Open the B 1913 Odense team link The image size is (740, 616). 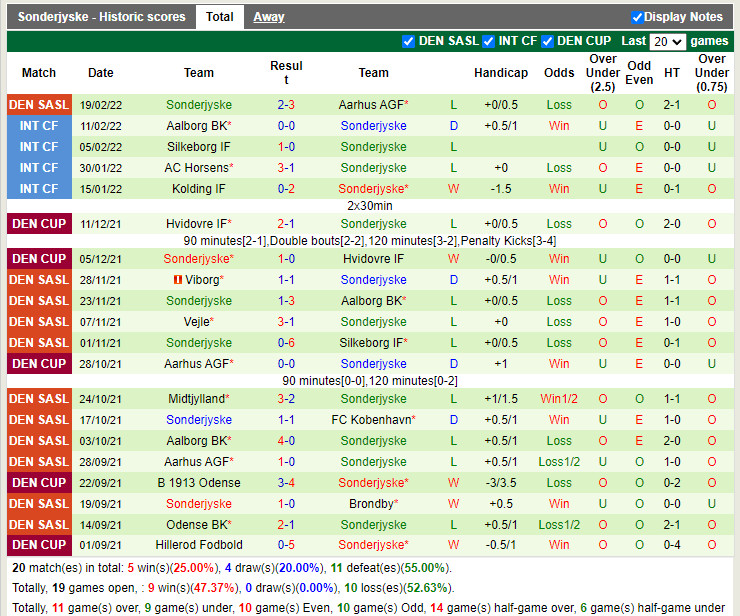point(199,483)
